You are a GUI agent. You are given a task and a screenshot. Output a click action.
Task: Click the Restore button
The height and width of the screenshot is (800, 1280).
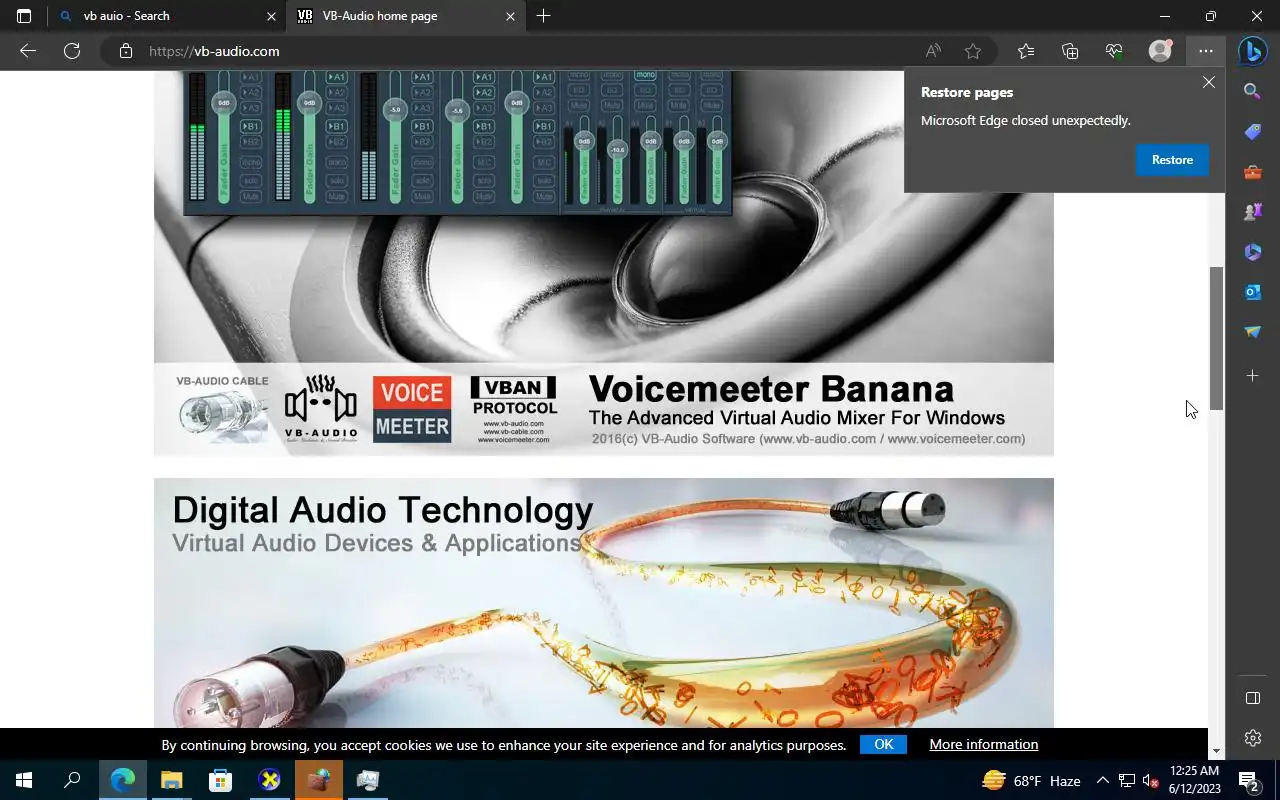coord(1172,160)
